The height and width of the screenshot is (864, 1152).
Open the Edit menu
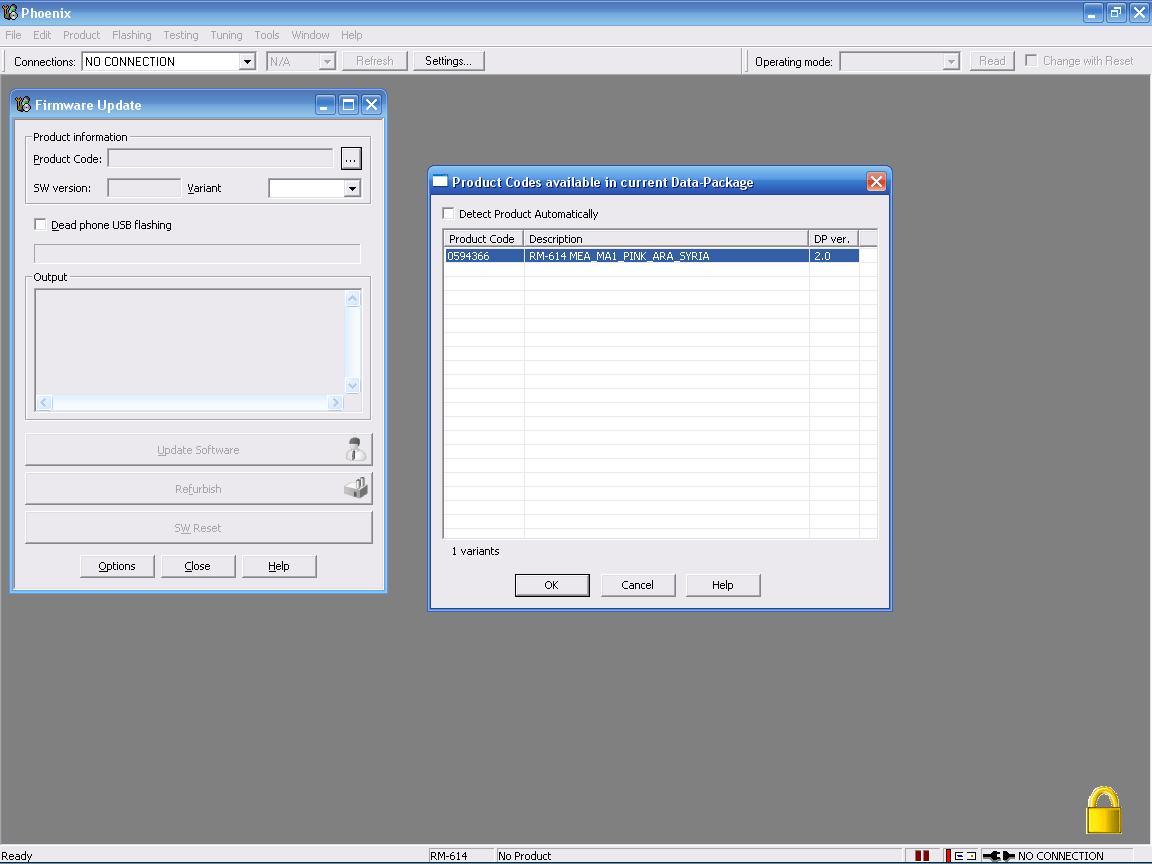[42, 35]
